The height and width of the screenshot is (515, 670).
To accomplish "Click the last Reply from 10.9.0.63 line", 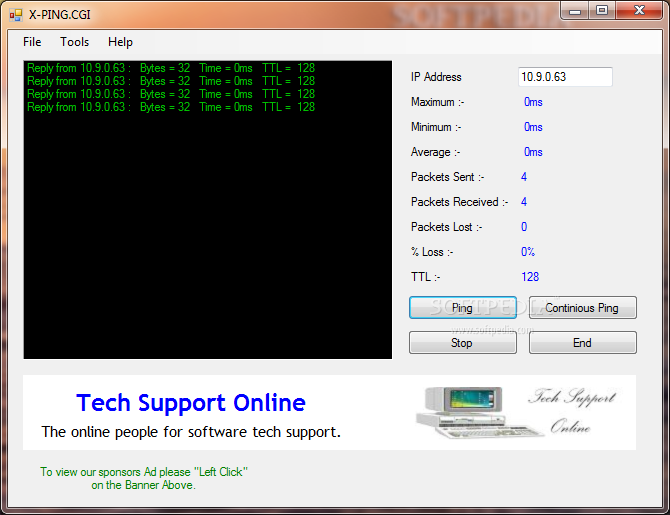I will [171, 107].
